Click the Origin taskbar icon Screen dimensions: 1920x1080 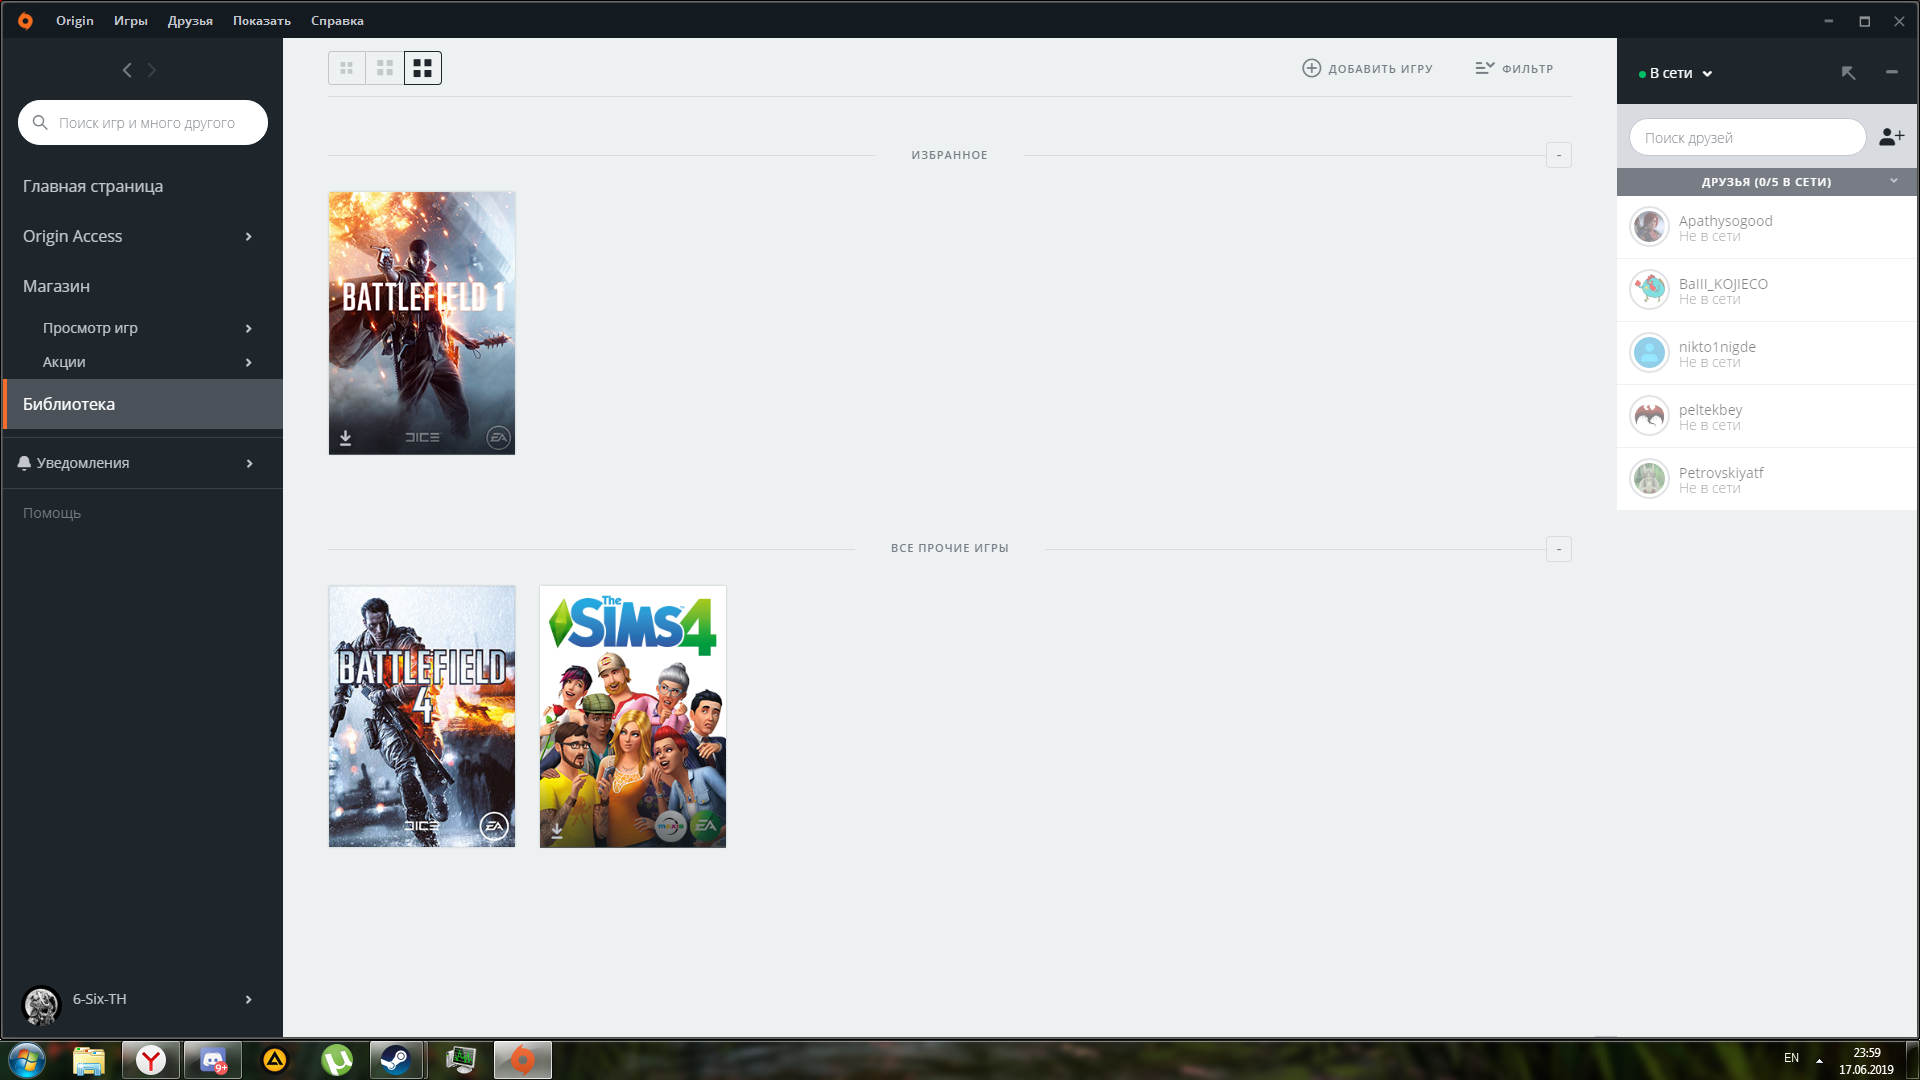(523, 1060)
